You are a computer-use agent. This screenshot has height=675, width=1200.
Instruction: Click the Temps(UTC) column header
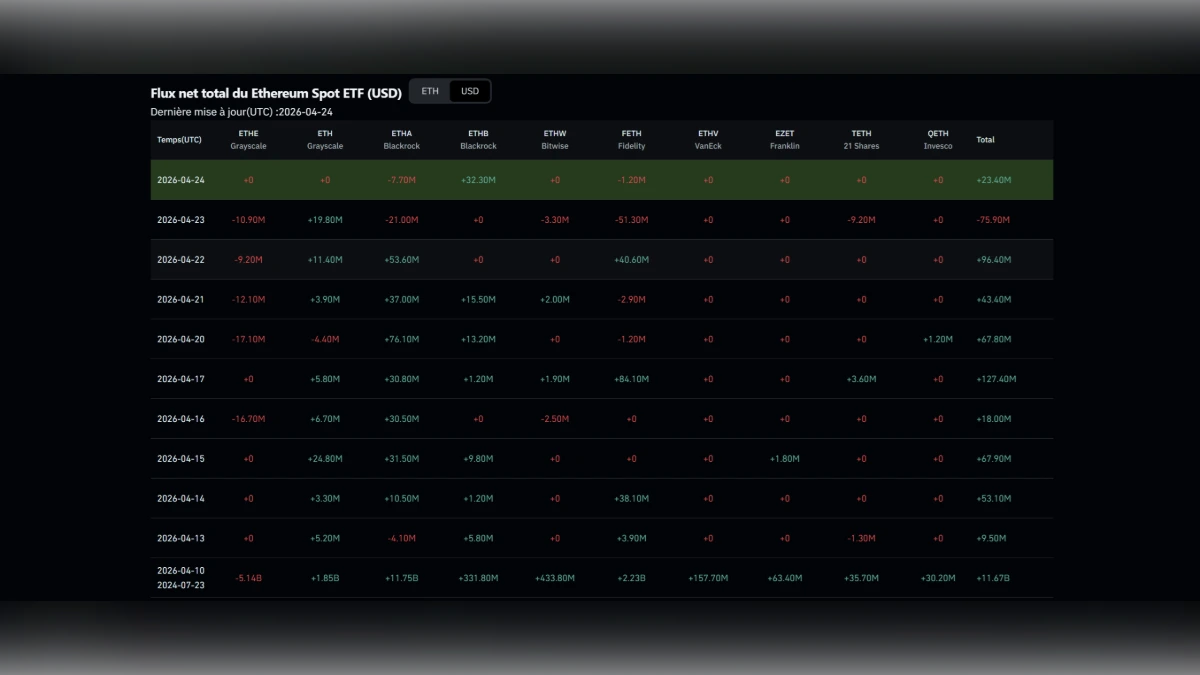(179, 140)
